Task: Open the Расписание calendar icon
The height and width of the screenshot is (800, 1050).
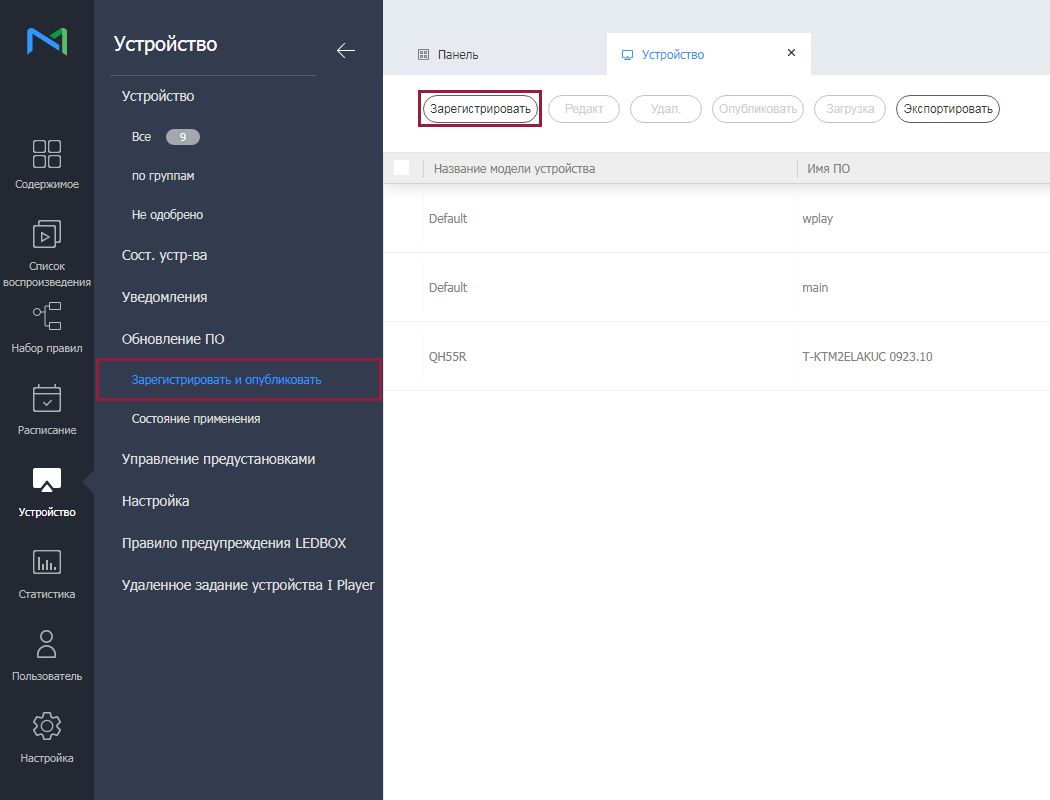Action: 47,399
